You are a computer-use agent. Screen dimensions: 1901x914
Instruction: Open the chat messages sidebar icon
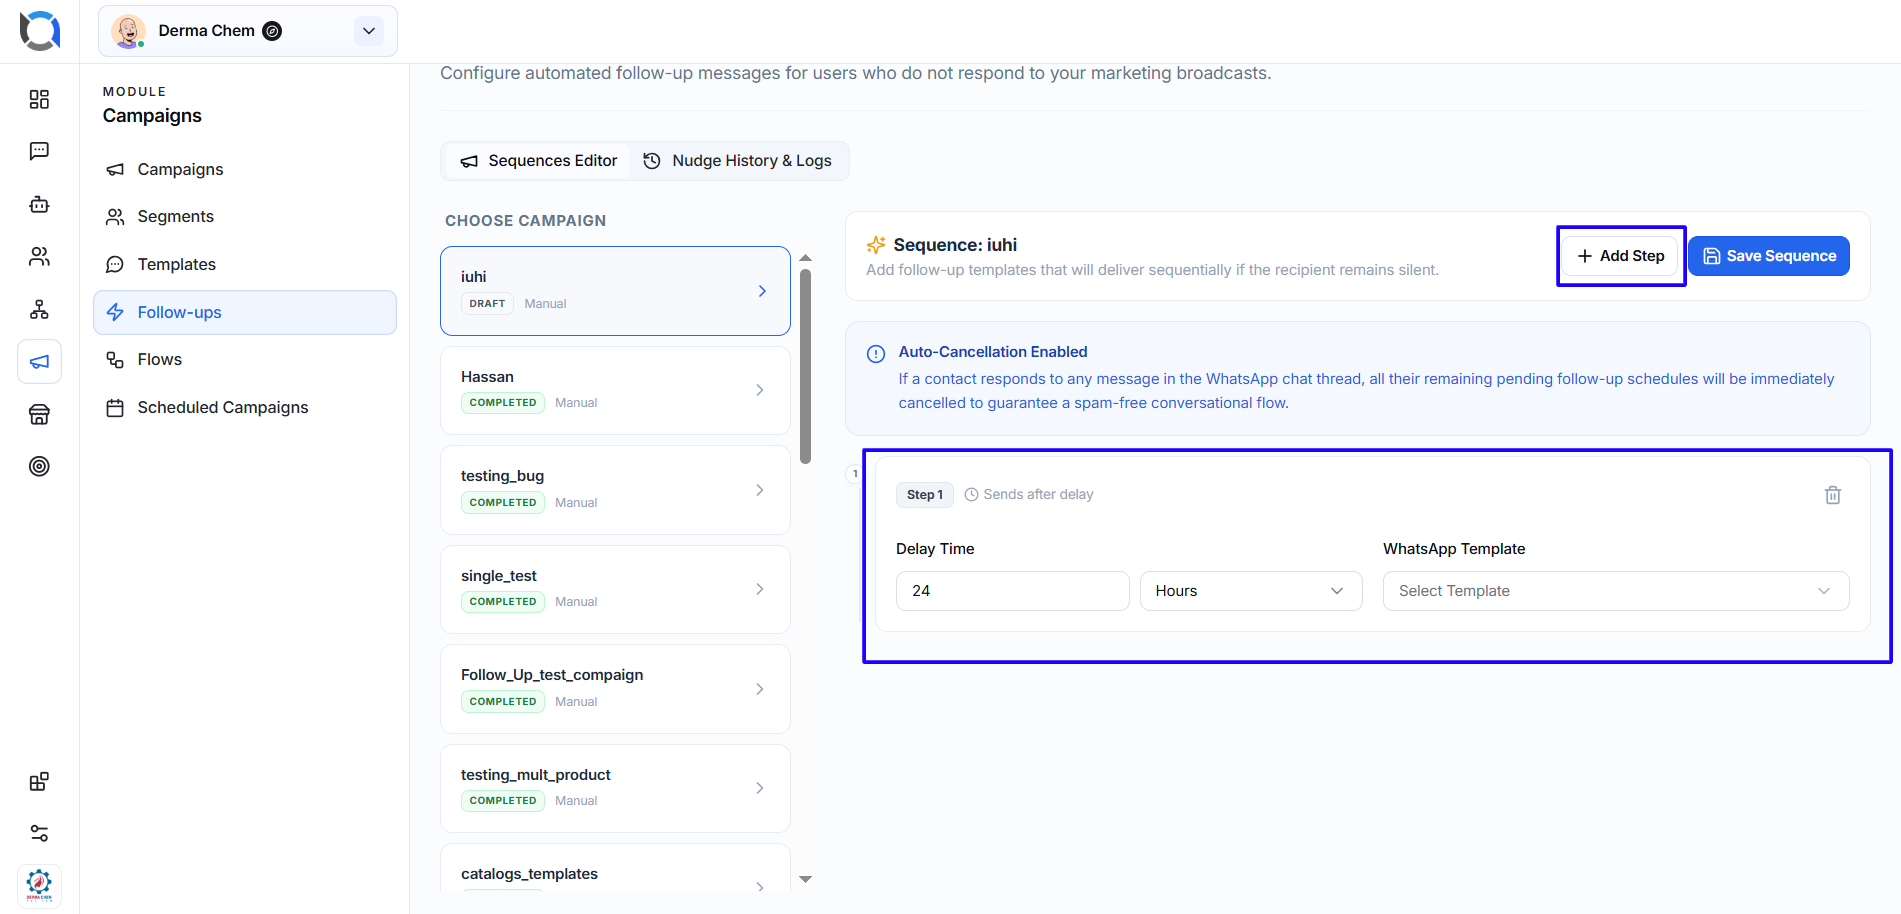coord(39,151)
